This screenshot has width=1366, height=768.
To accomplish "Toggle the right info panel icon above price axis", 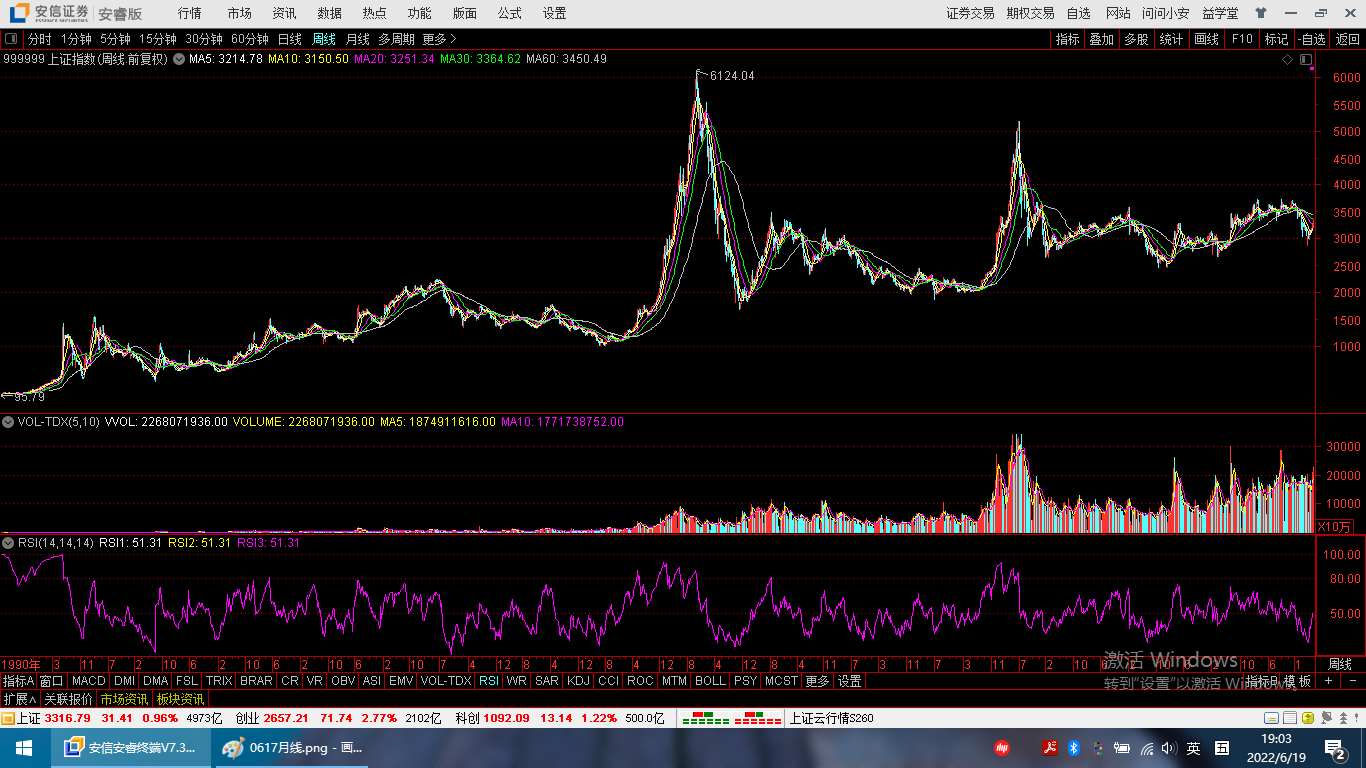I will pos(1306,60).
